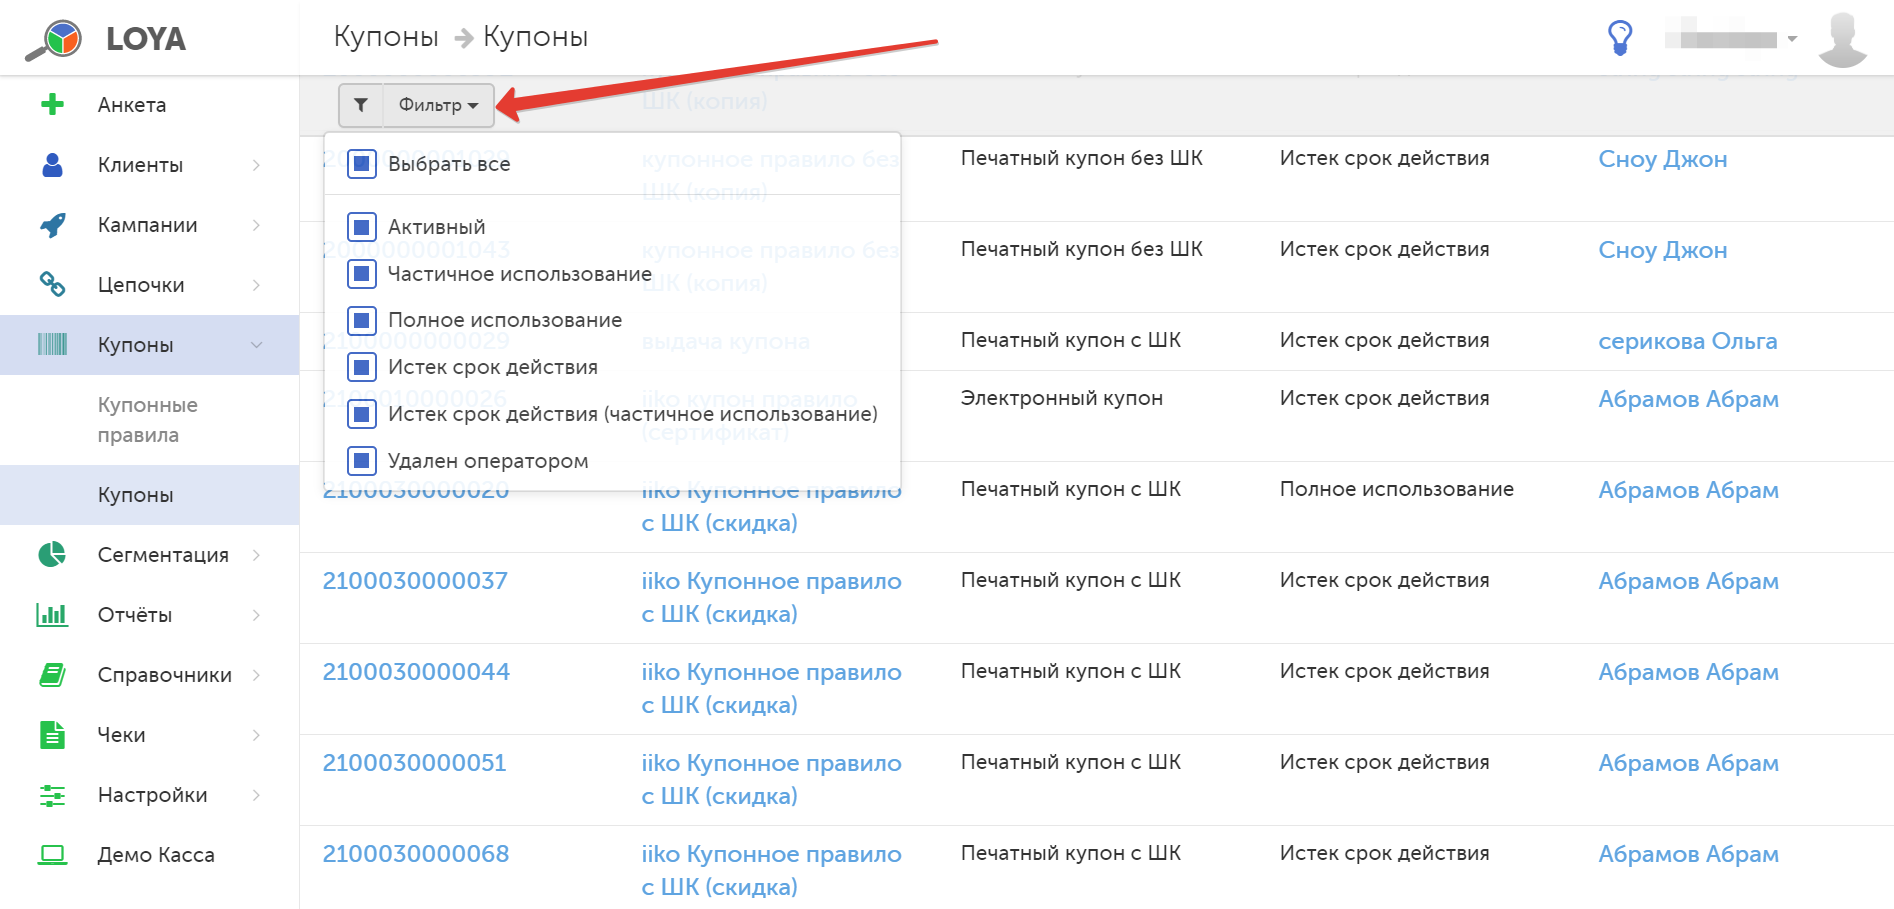
Task: Open rule link in row 2100030000068
Action: [771, 870]
